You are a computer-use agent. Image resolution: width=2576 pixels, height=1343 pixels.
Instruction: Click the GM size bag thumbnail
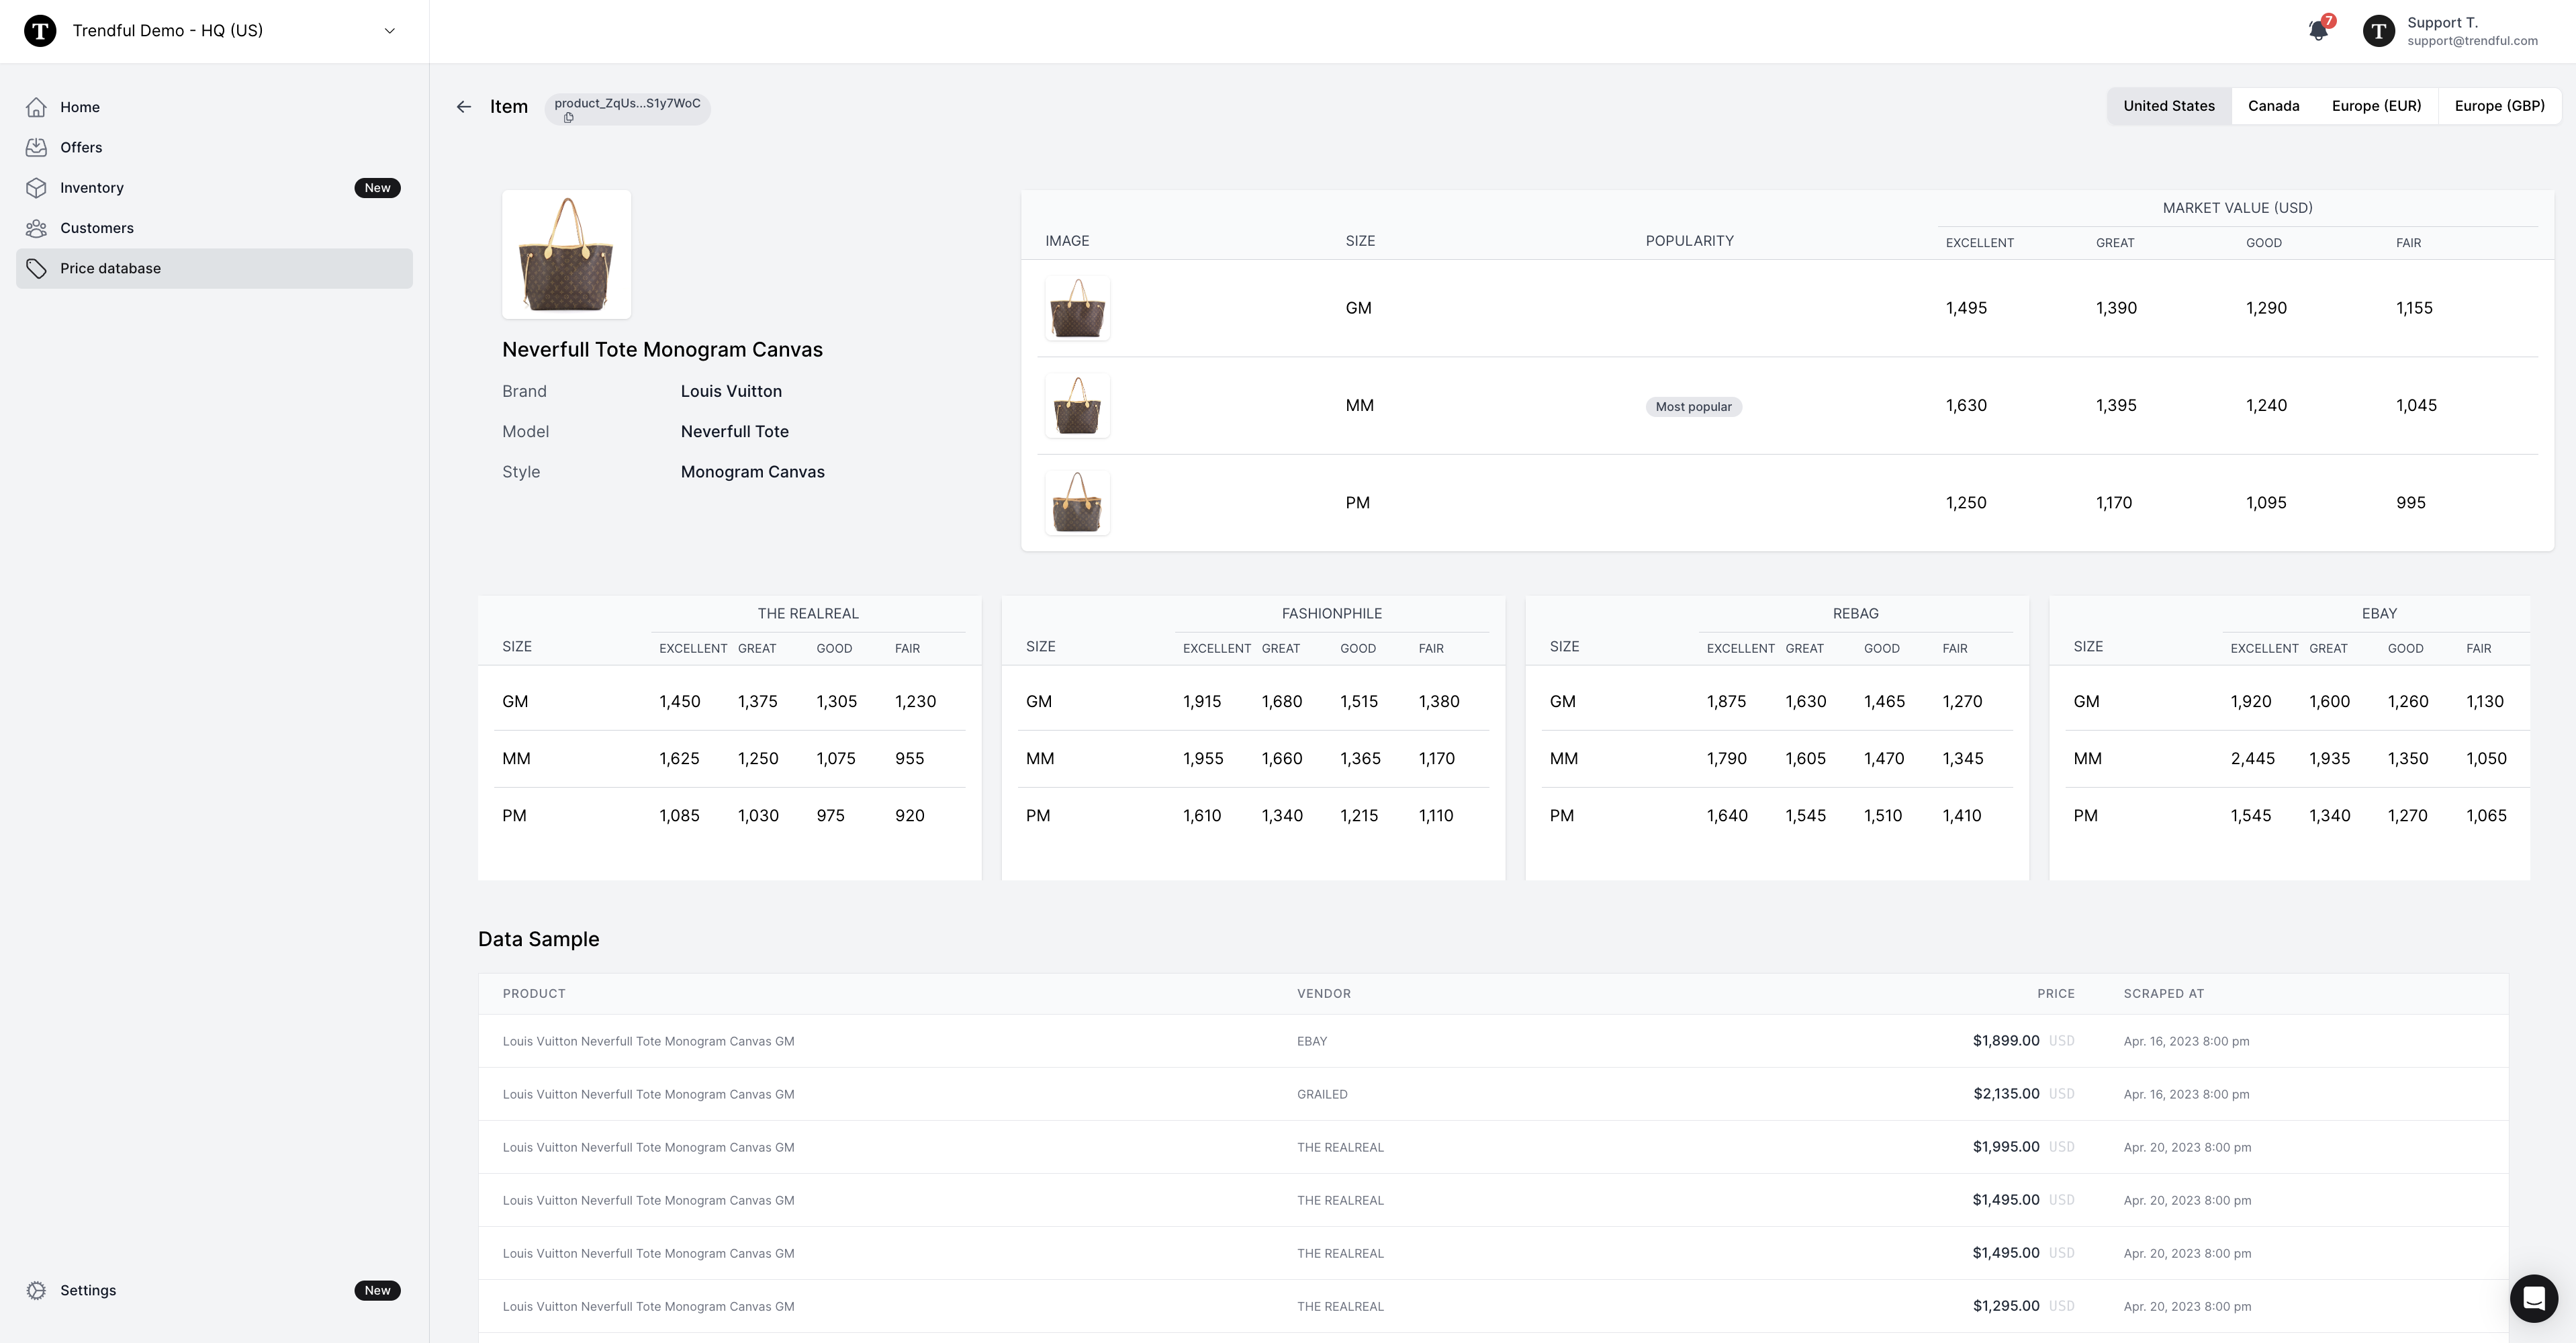[1077, 308]
